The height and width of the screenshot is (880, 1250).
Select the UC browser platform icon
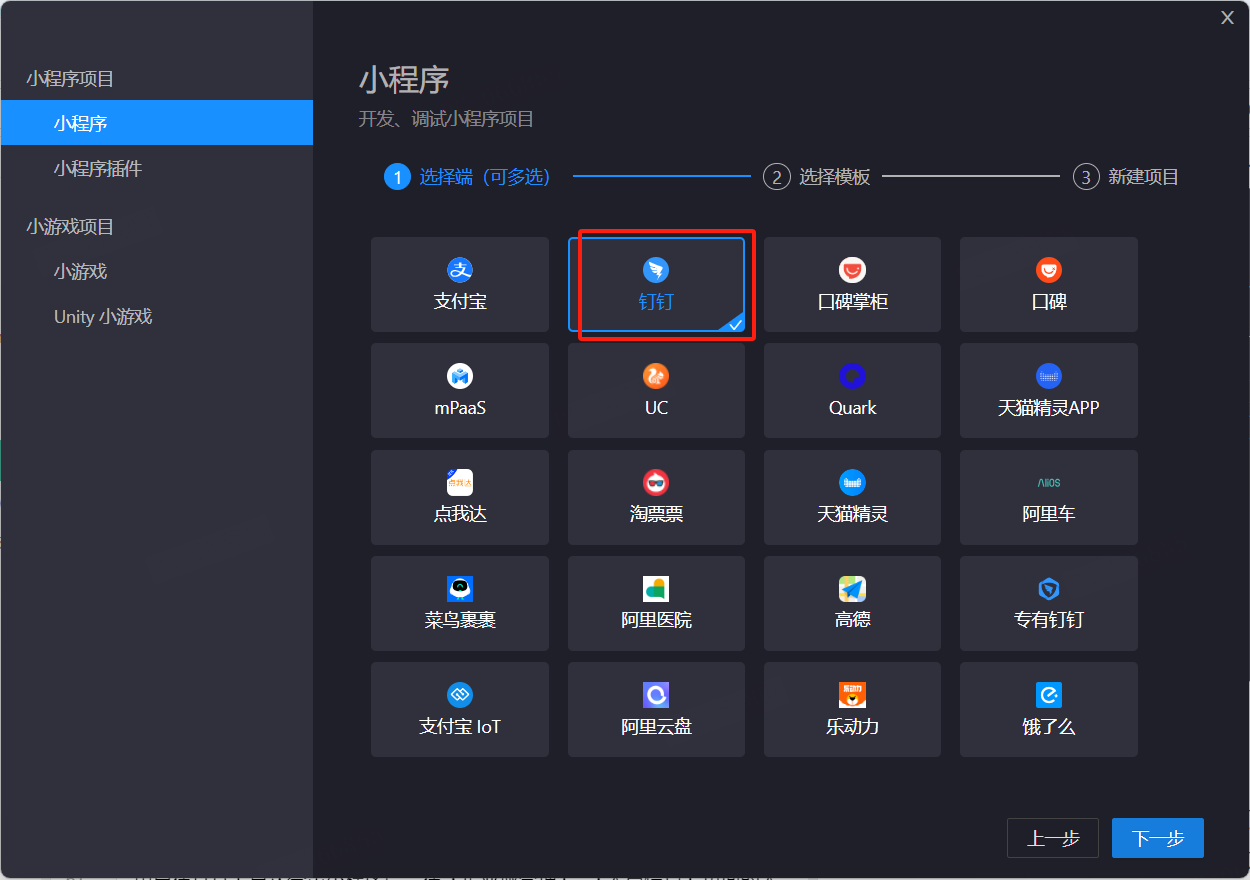coord(656,376)
